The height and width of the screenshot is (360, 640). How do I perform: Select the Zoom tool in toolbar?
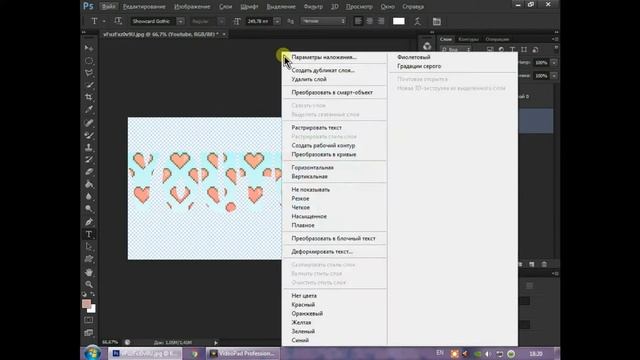coord(89,284)
